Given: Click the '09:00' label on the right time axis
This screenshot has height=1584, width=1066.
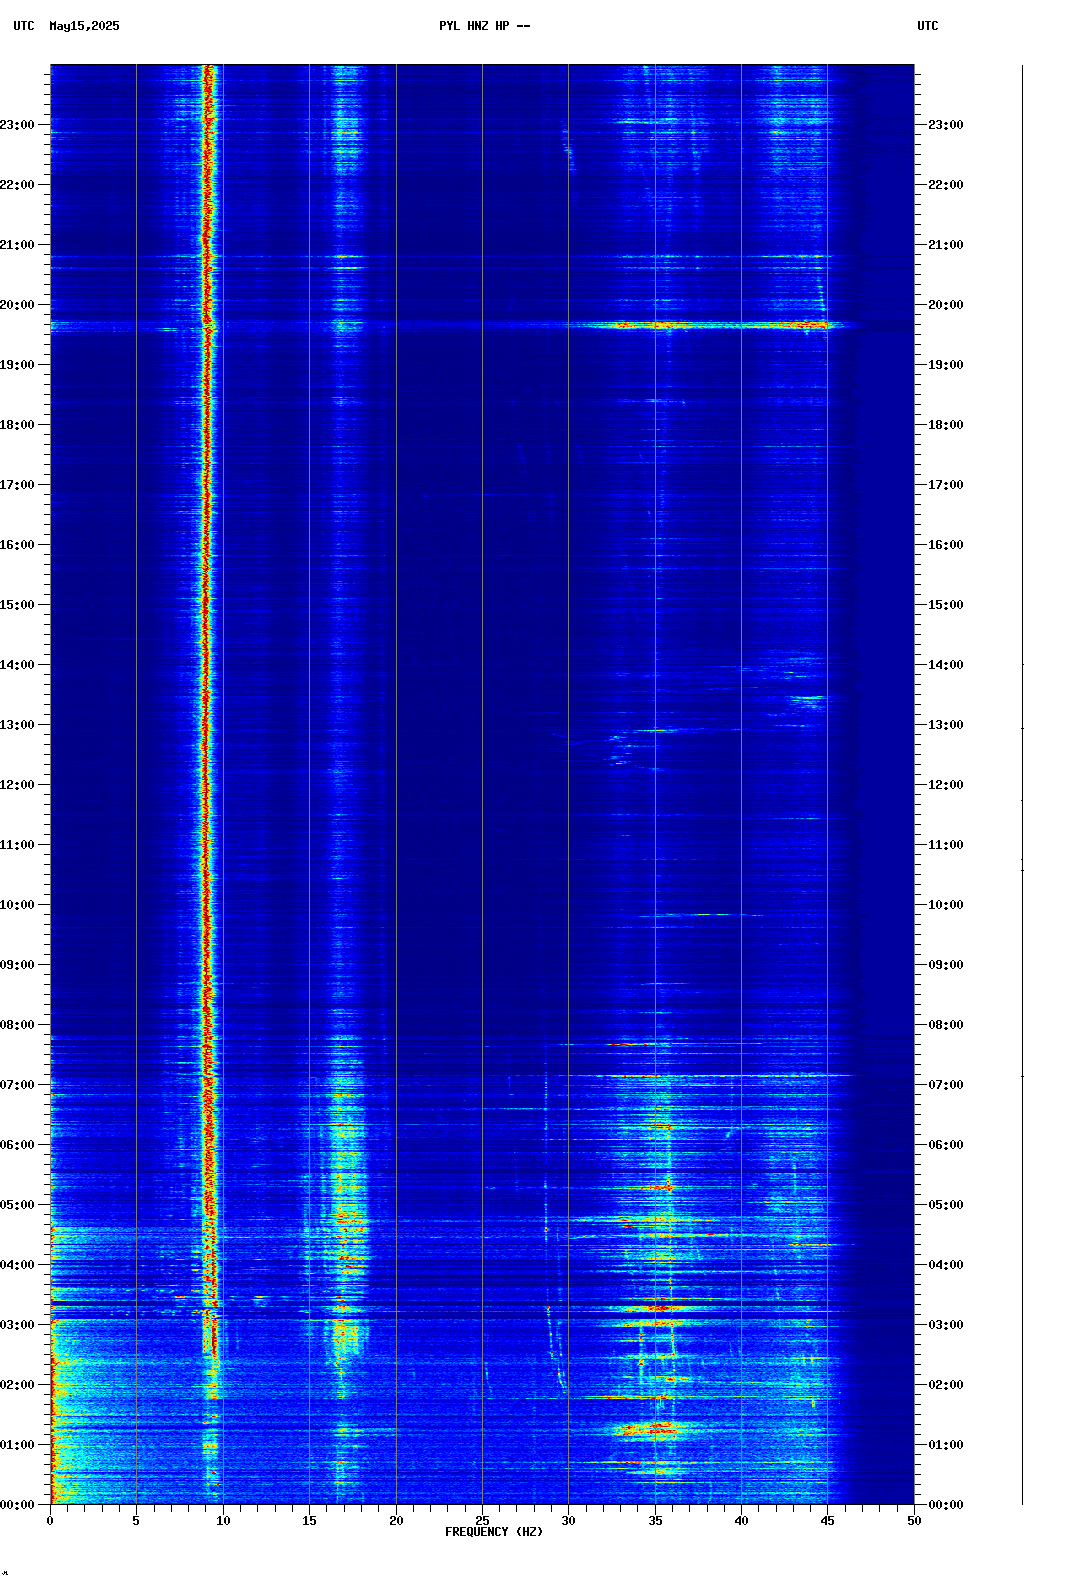Looking at the screenshot, I should [946, 965].
